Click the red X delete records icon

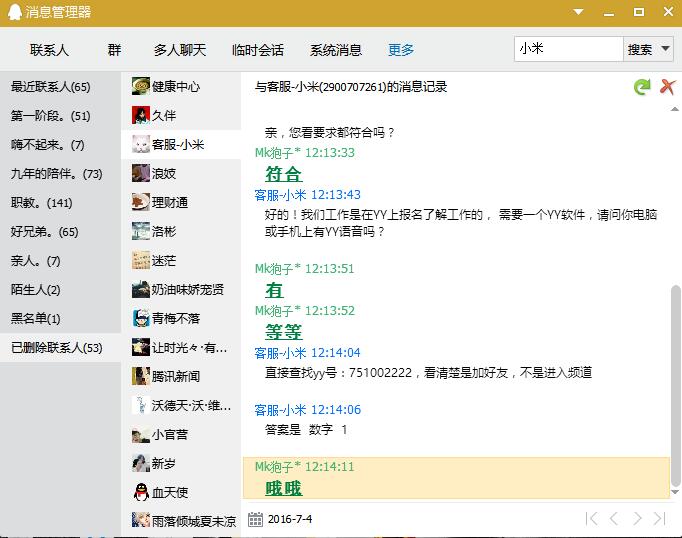[667, 87]
